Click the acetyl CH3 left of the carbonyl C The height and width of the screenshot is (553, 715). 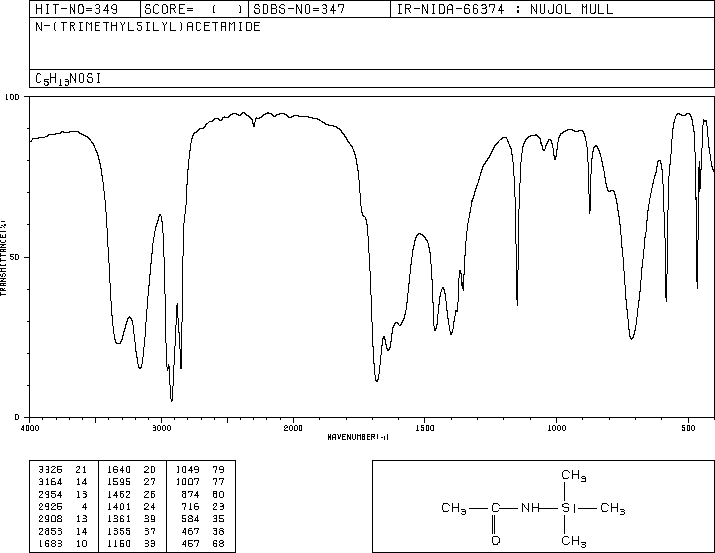454,508
